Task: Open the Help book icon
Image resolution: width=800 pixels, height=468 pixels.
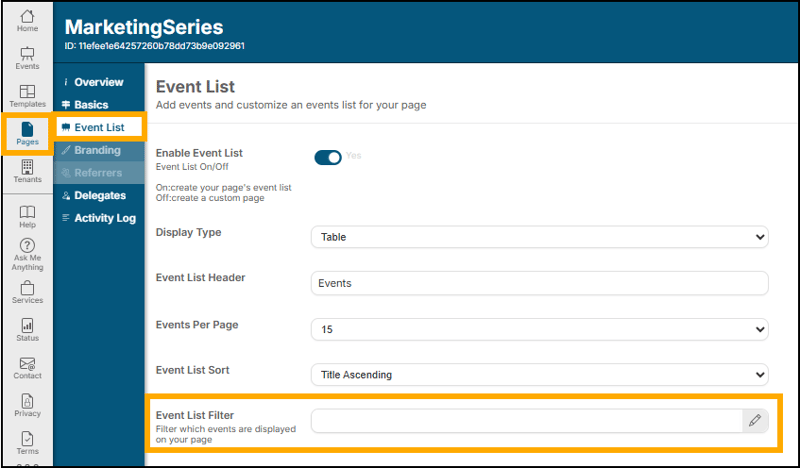Action: tap(27, 216)
